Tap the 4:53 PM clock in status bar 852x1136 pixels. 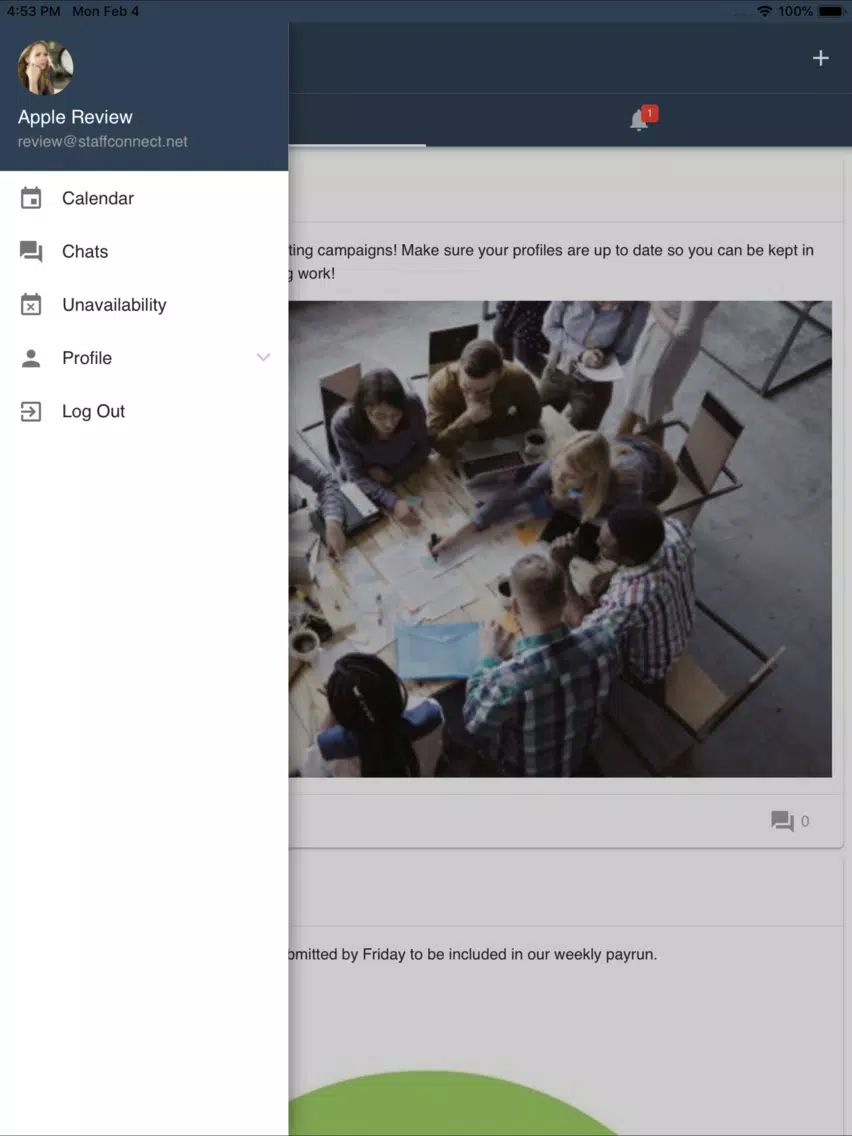(33, 11)
